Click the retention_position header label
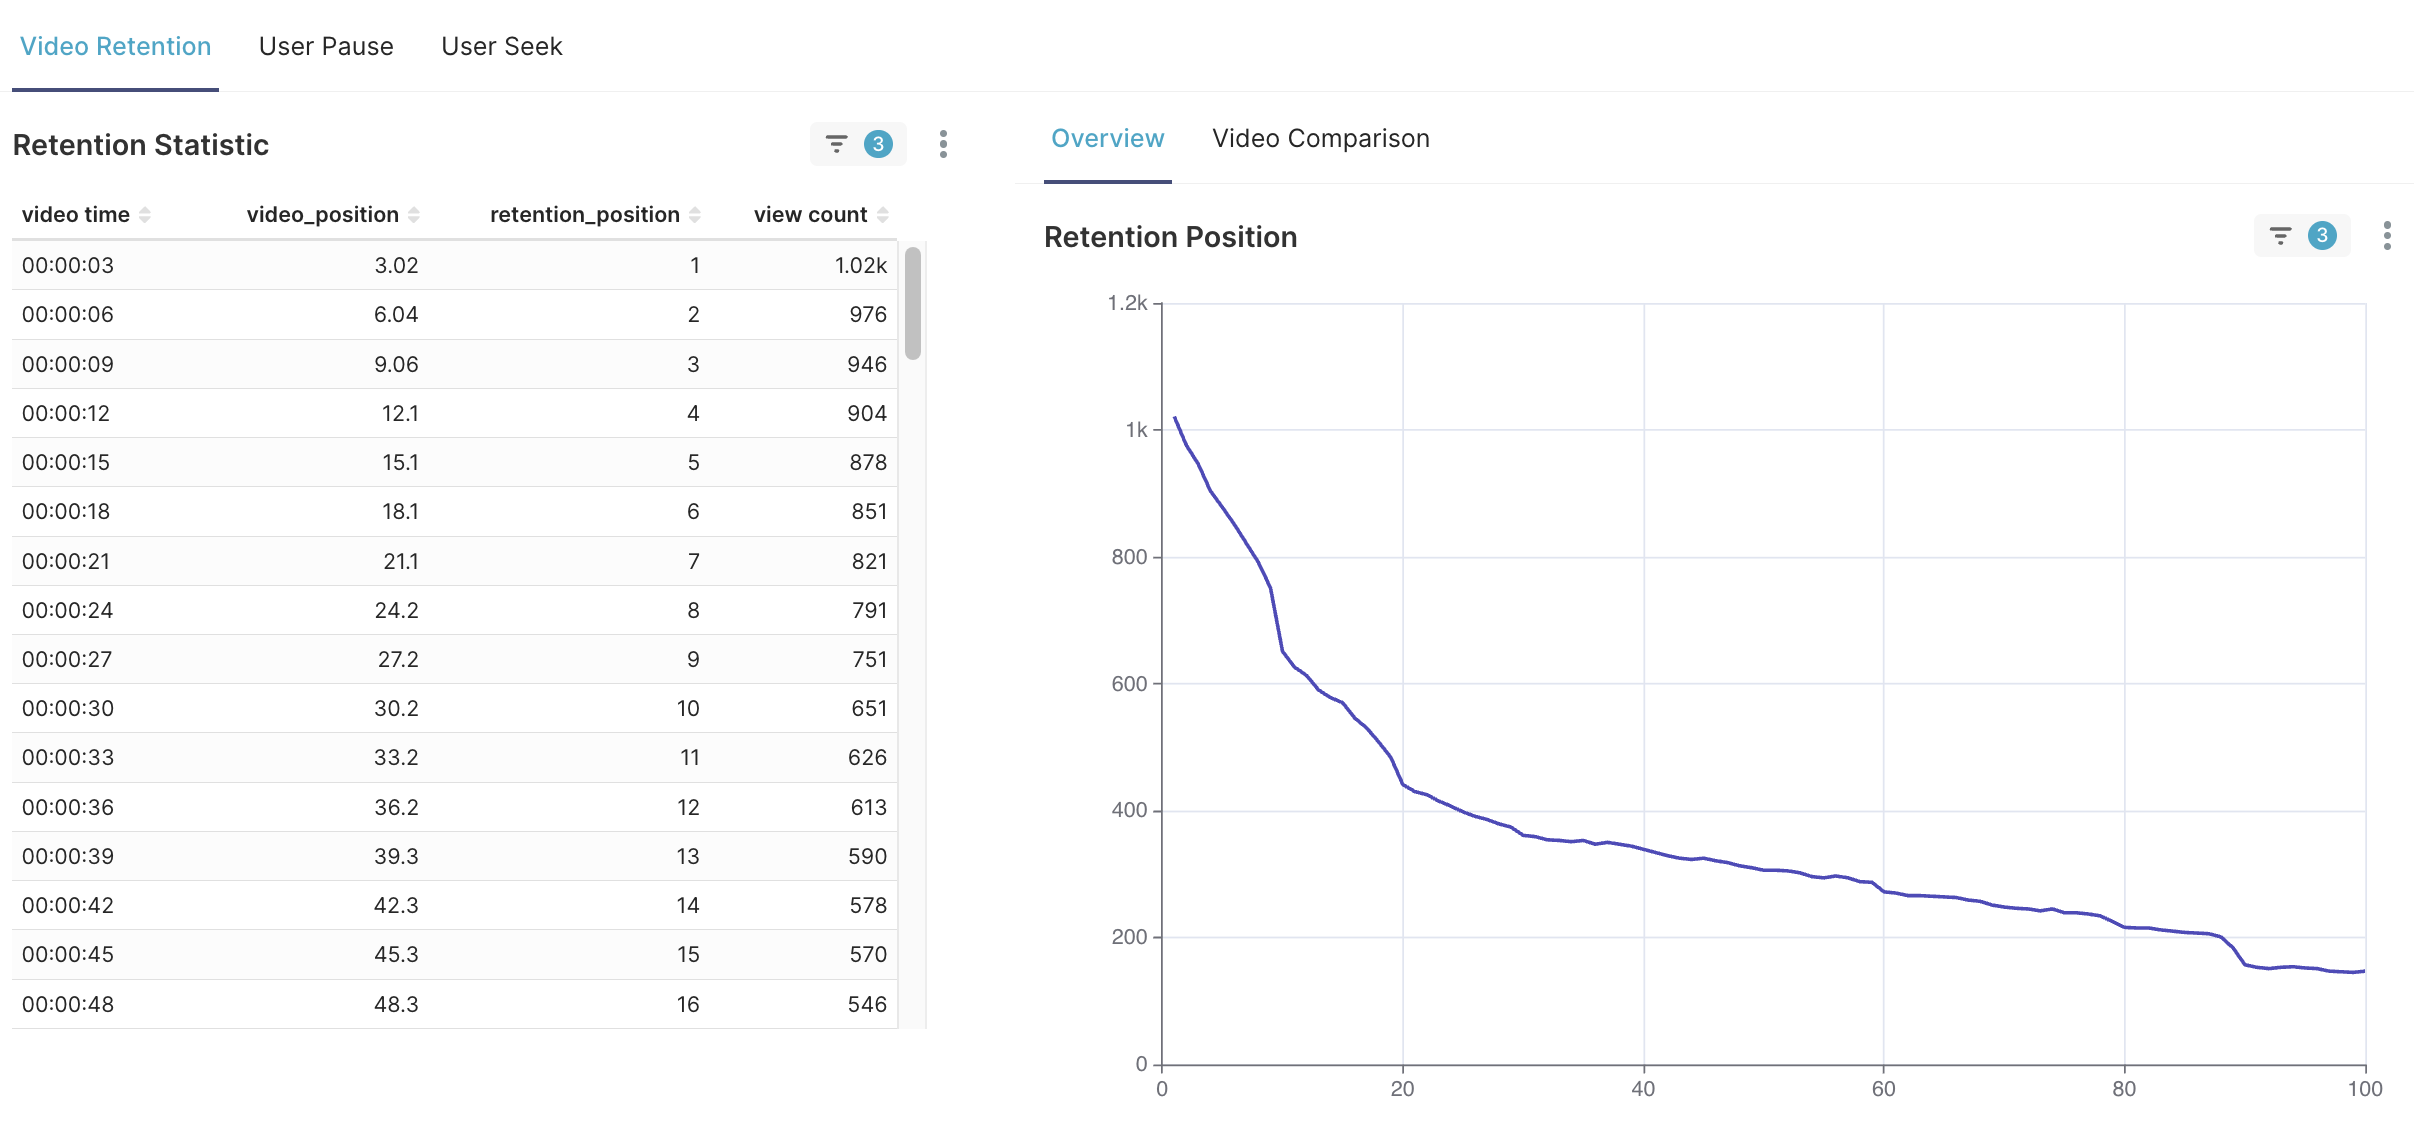This screenshot has height=1126, width=2414. (x=585, y=215)
